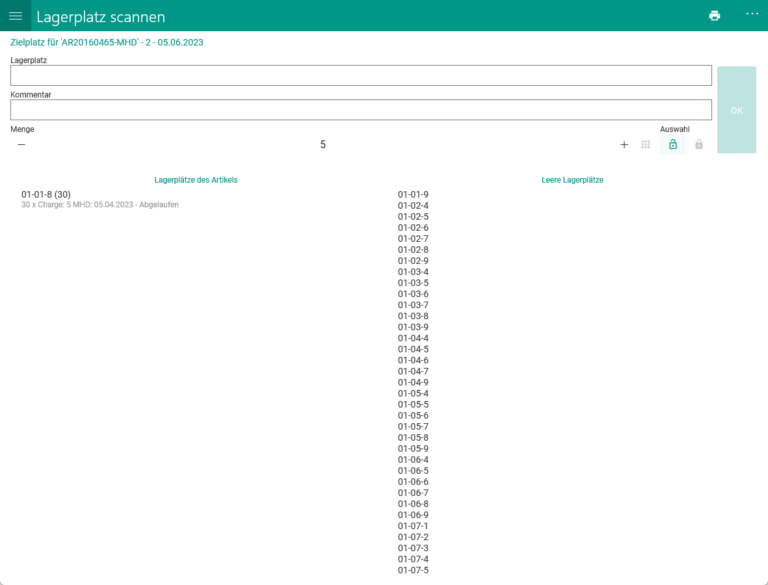Pick empty location 01-06-8
768x585 pixels.
(413, 504)
